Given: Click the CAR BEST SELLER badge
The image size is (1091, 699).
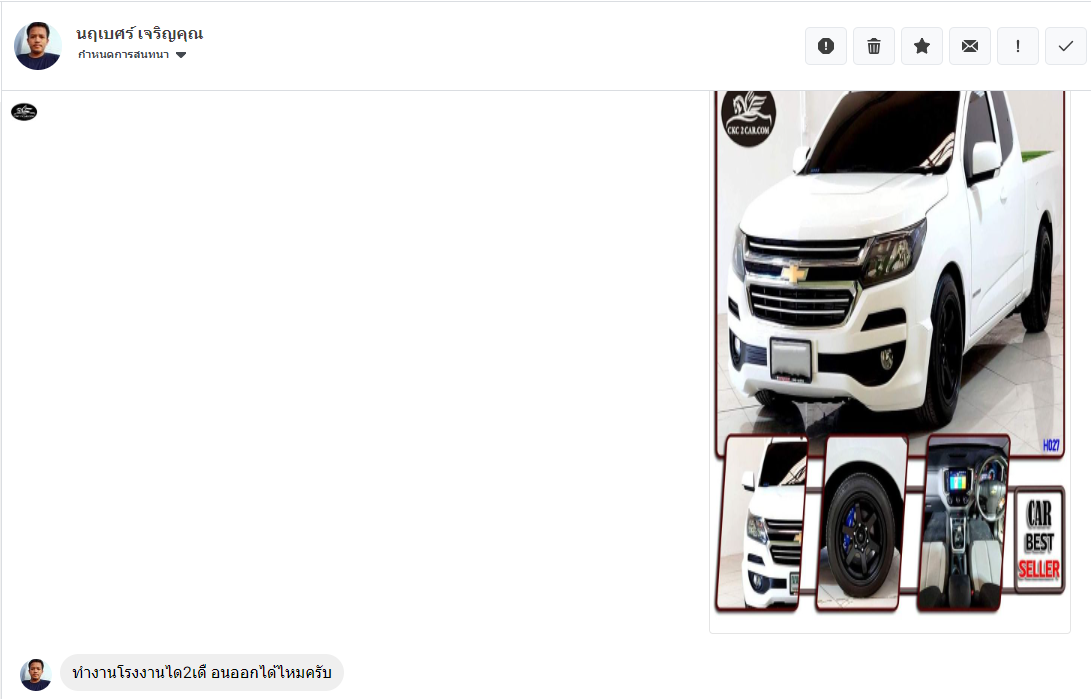Looking at the screenshot, I should [x=1039, y=540].
